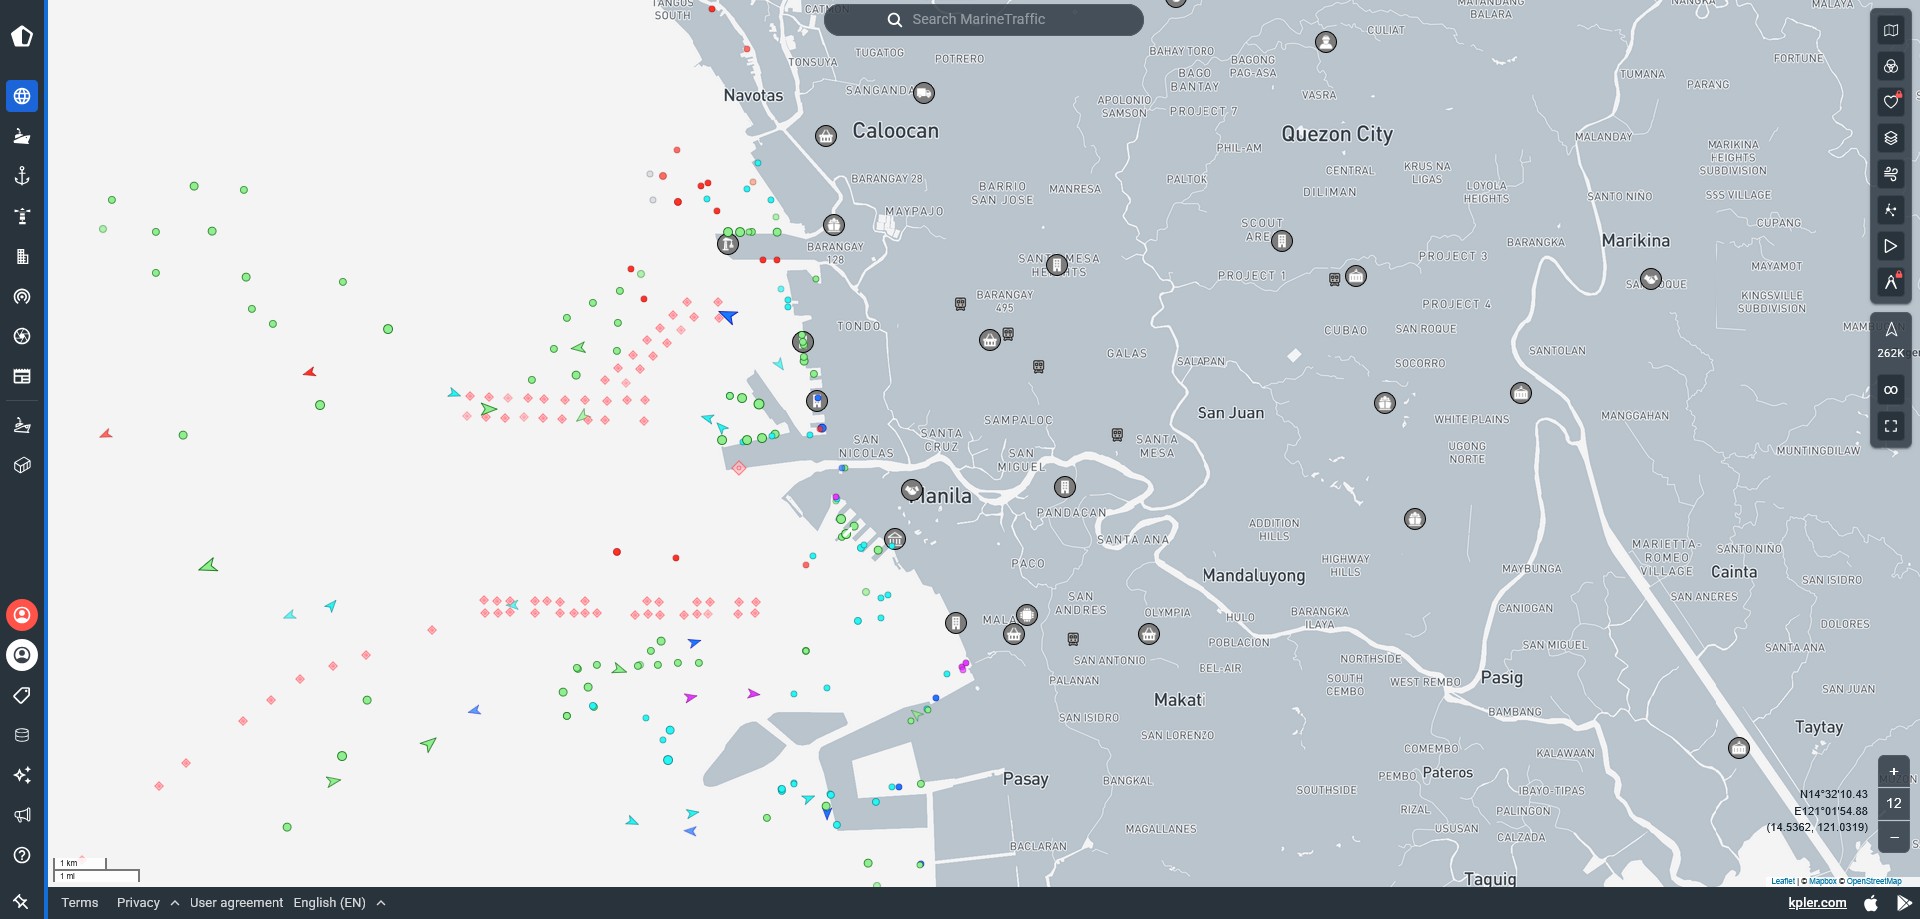Open the vessel filters three-circle icon
The height and width of the screenshot is (919, 1920).
[1891, 66]
